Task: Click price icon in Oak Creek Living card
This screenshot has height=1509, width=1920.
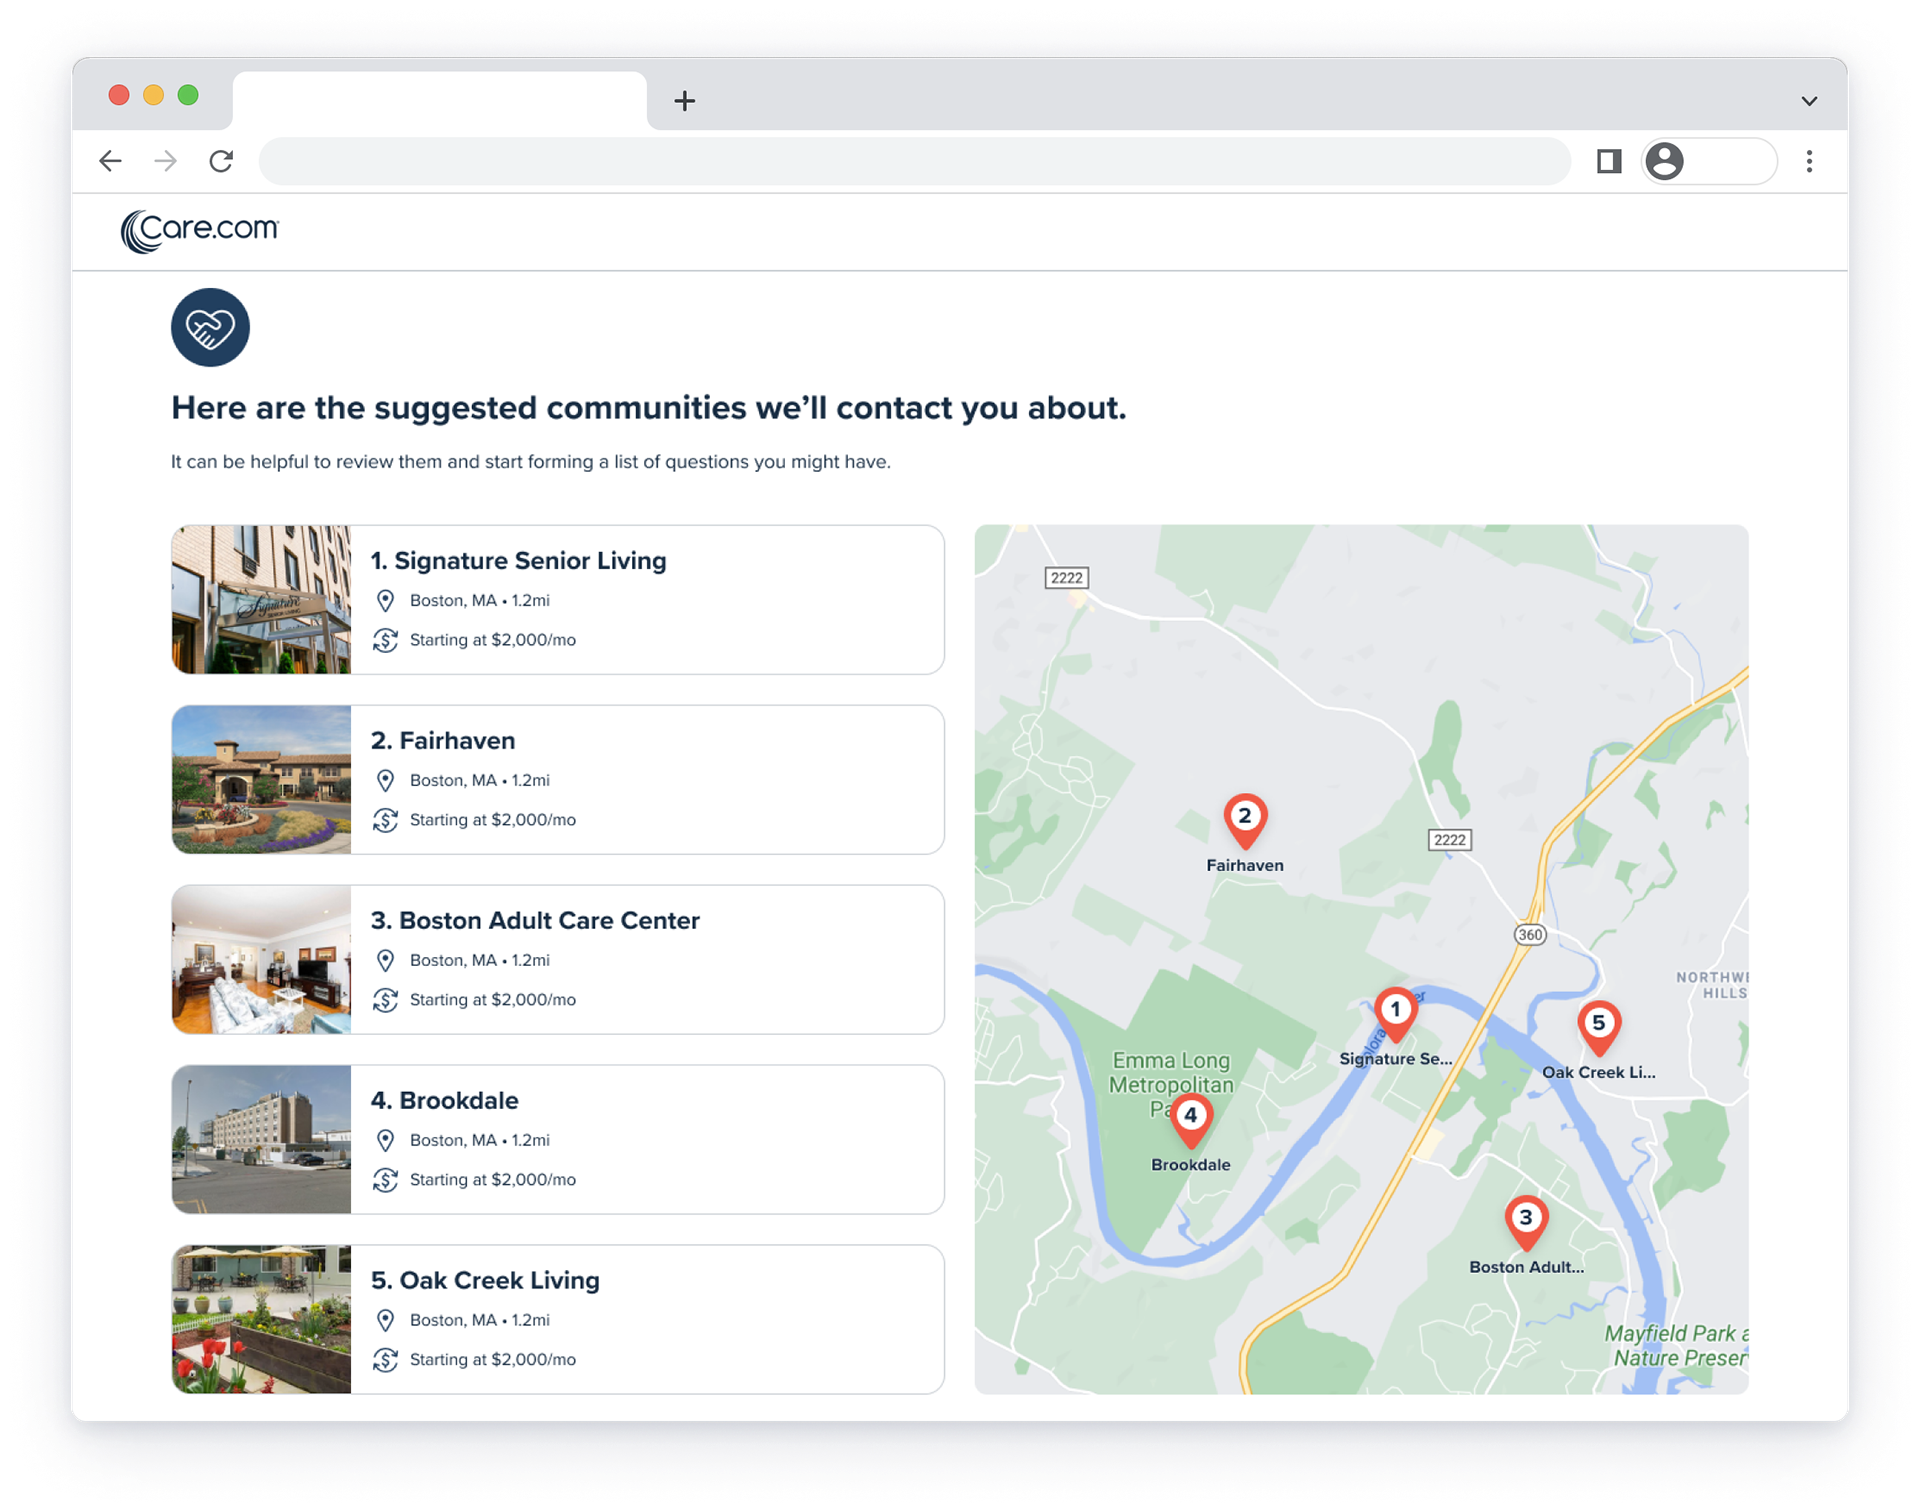Action: coord(385,1360)
